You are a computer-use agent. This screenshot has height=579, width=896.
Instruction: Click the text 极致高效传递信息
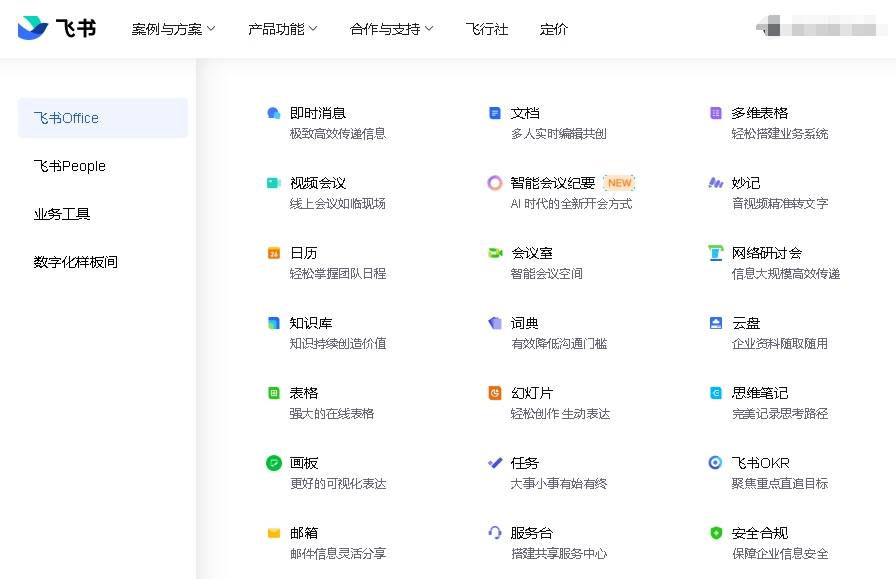pyautogui.click(x=338, y=134)
